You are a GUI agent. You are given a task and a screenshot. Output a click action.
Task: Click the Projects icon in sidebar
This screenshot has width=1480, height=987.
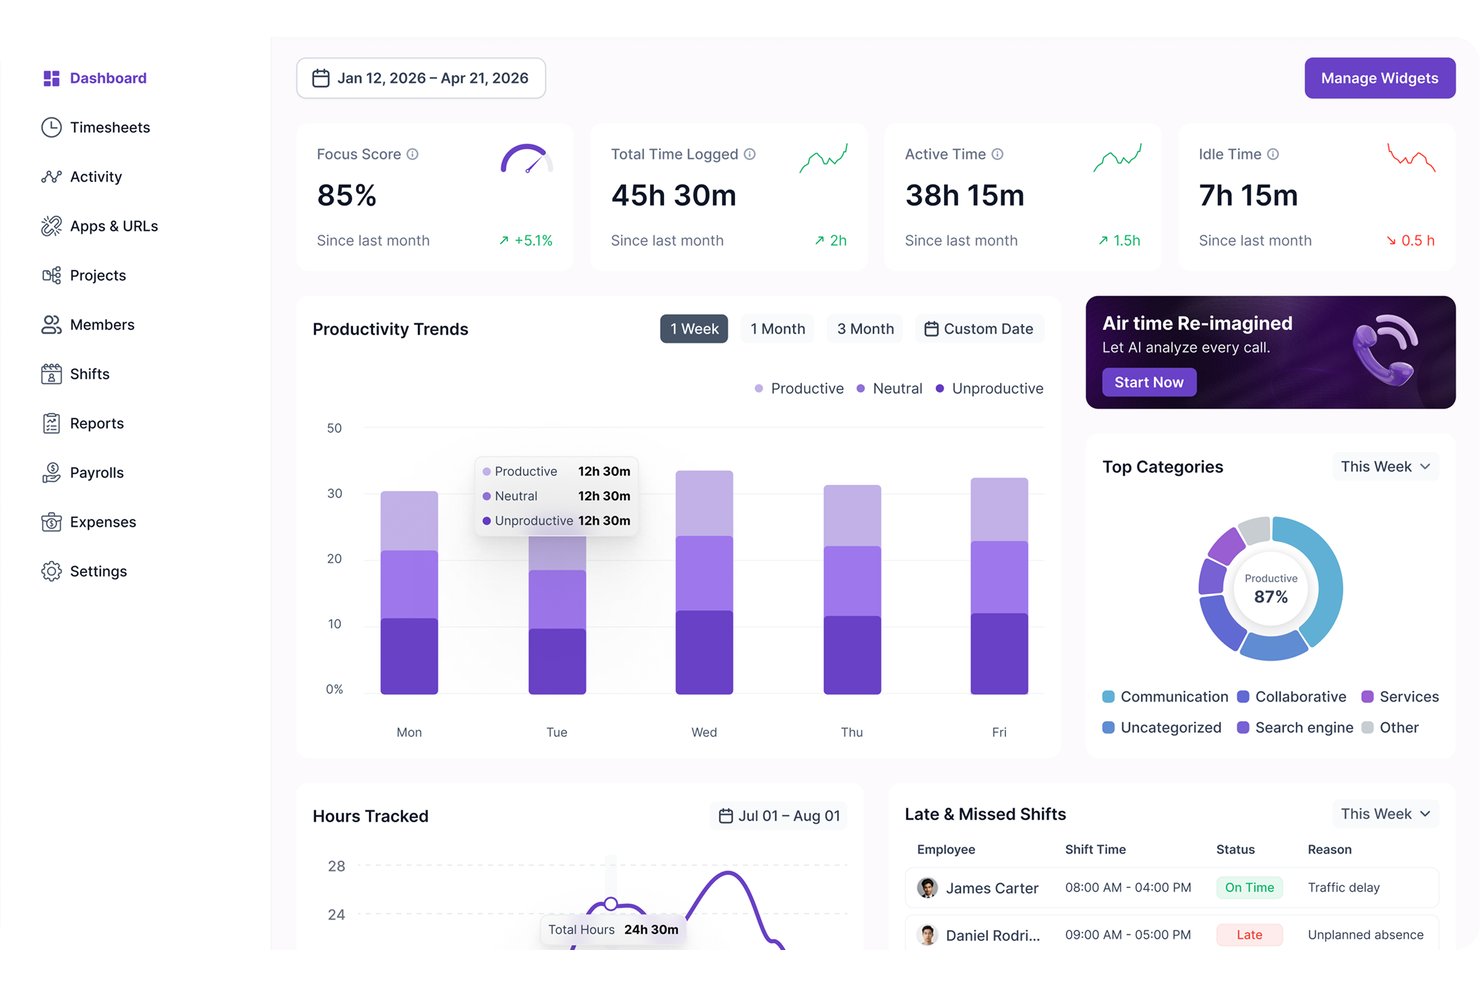tap(51, 275)
